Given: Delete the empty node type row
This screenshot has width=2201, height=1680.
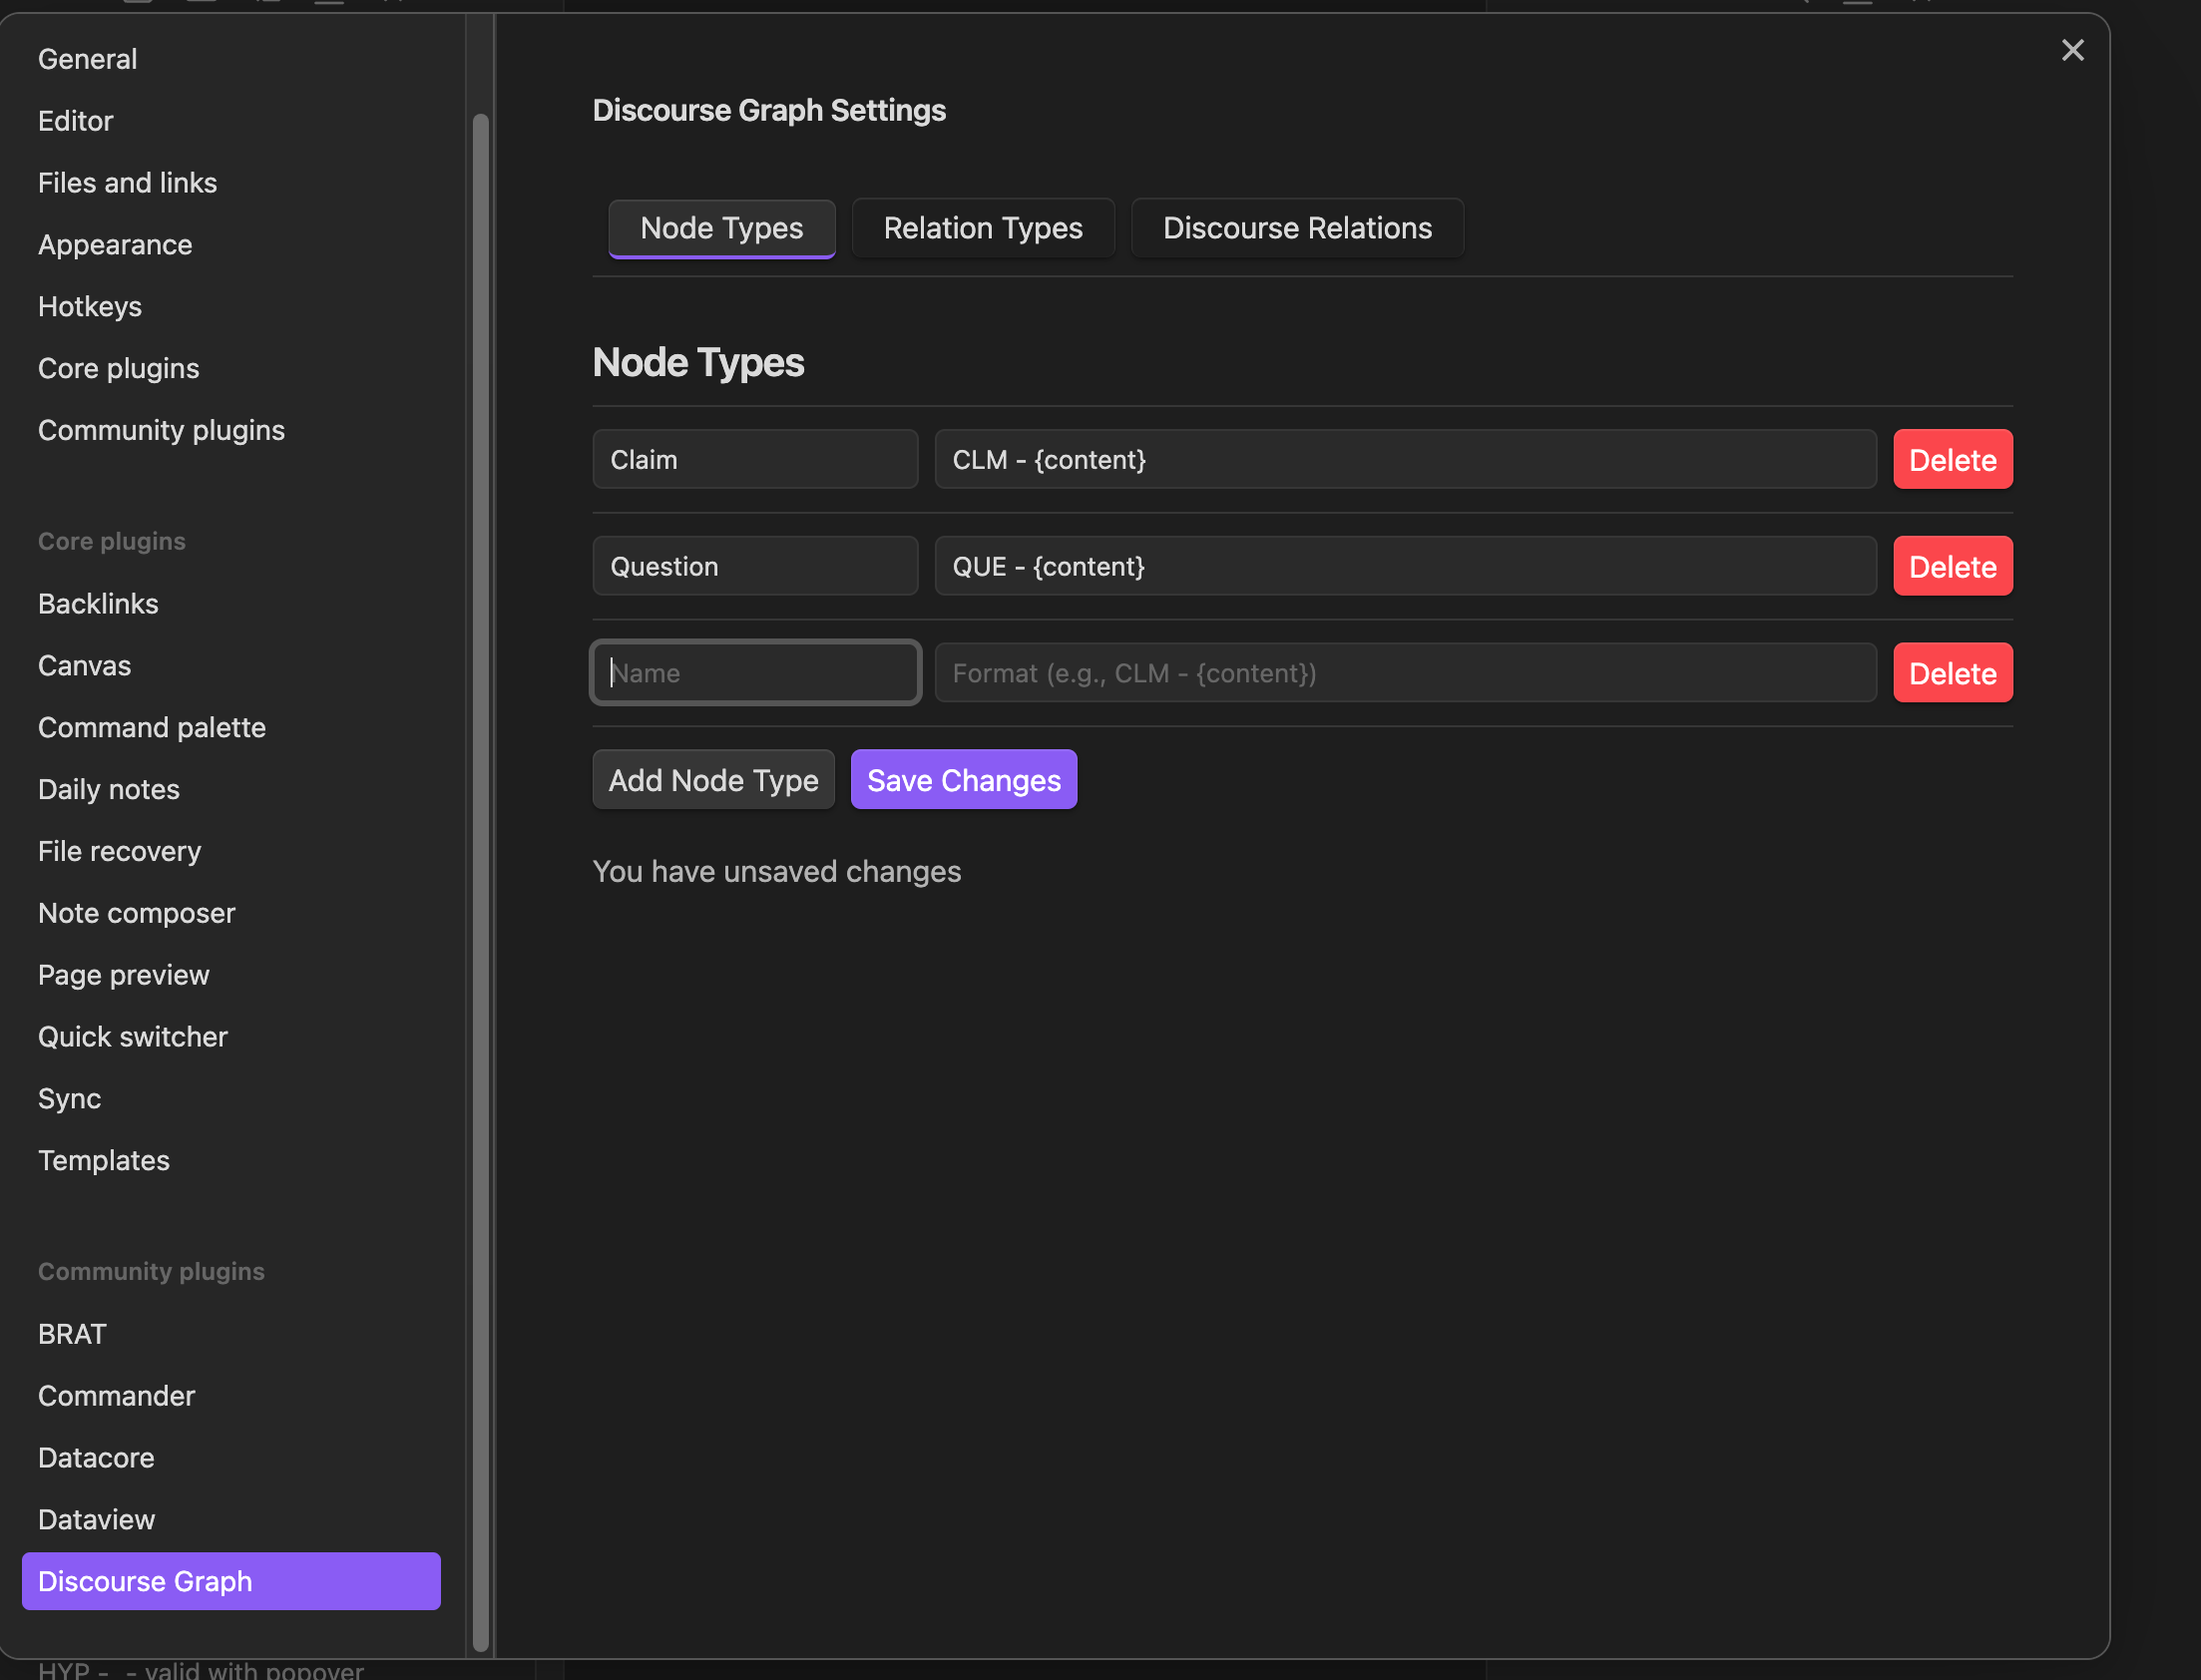Looking at the screenshot, I should 1951,672.
